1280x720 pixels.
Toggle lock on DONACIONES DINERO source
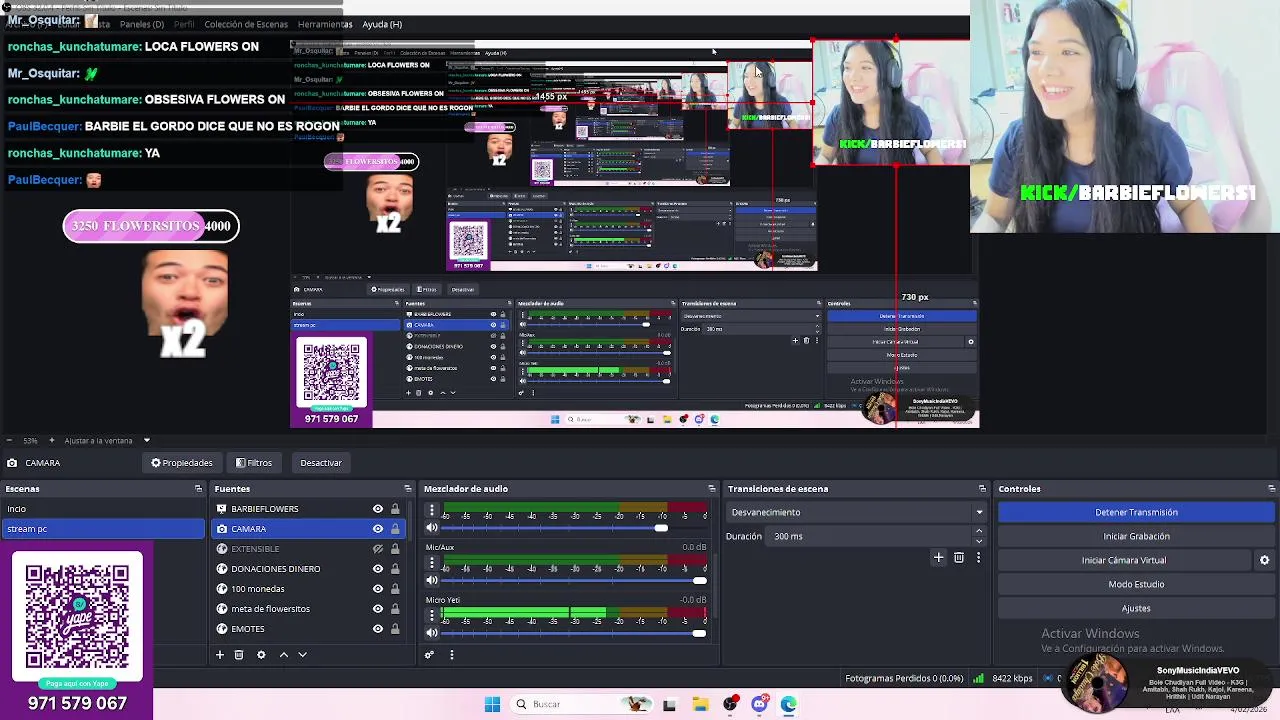click(395, 569)
